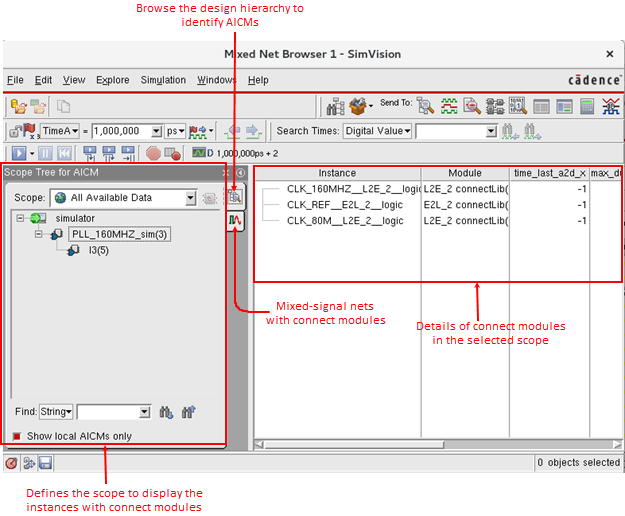Switch to the design hierarchy browse sidebar tab

tap(235, 197)
